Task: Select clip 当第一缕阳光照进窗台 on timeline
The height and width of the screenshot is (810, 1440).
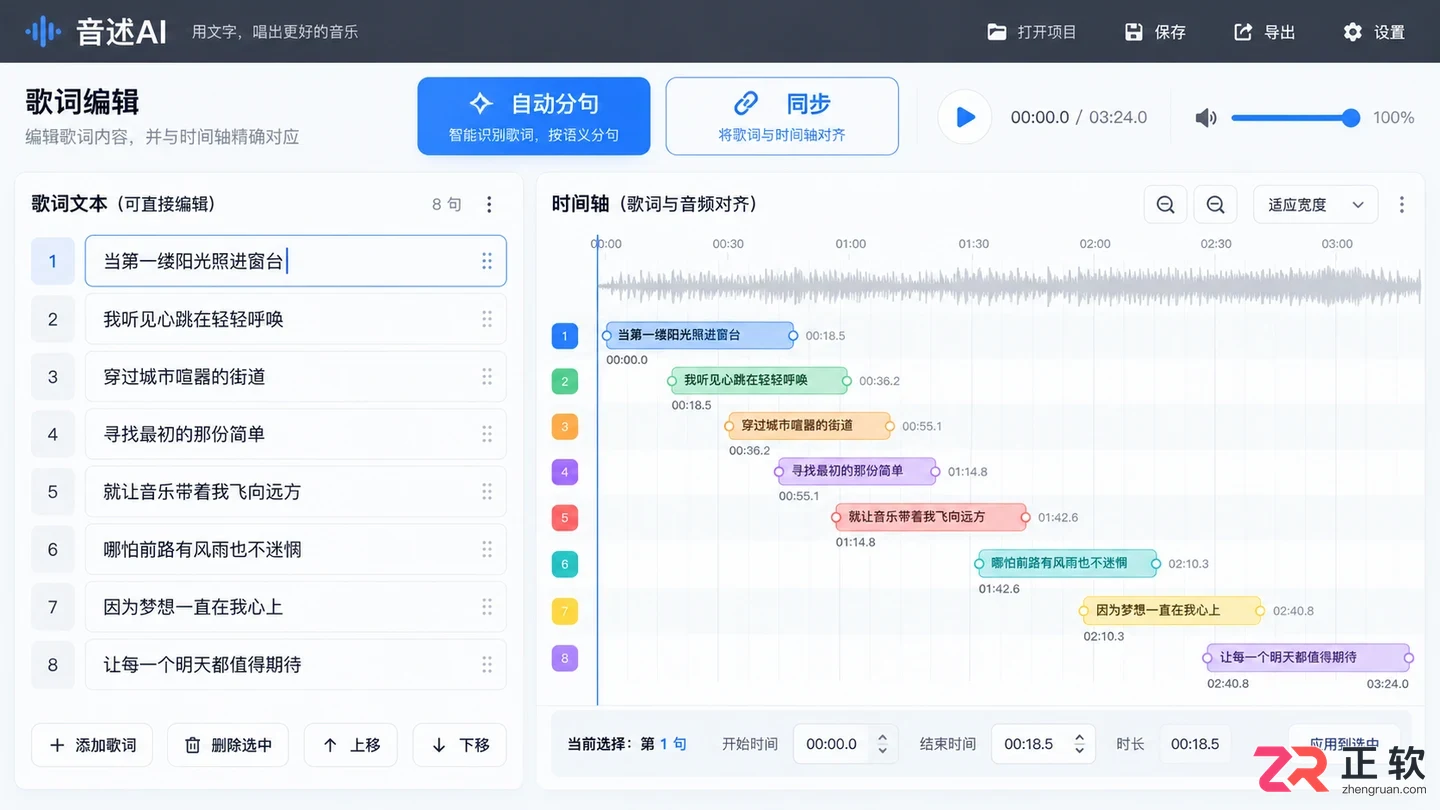Action: (x=700, y=335)
